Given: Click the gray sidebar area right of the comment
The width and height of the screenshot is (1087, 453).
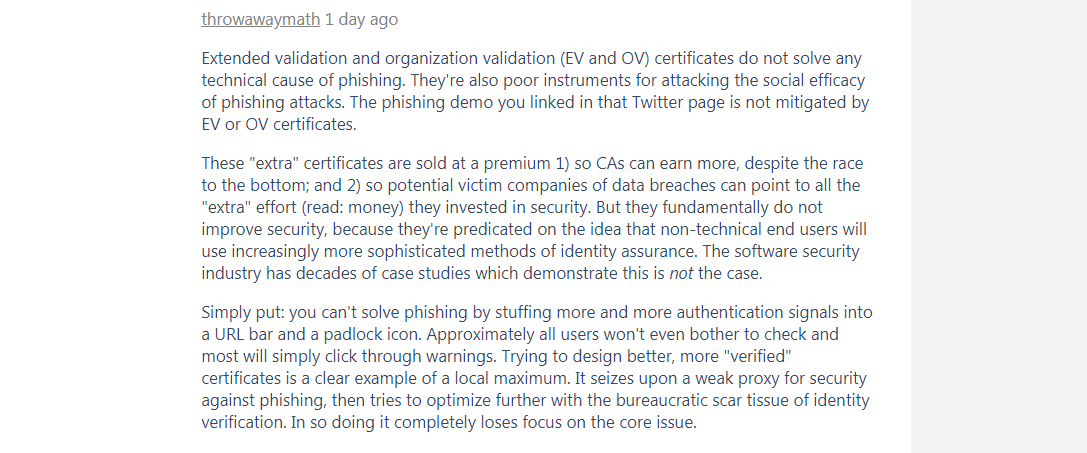Looking at the screenshot, I should 998,226.
